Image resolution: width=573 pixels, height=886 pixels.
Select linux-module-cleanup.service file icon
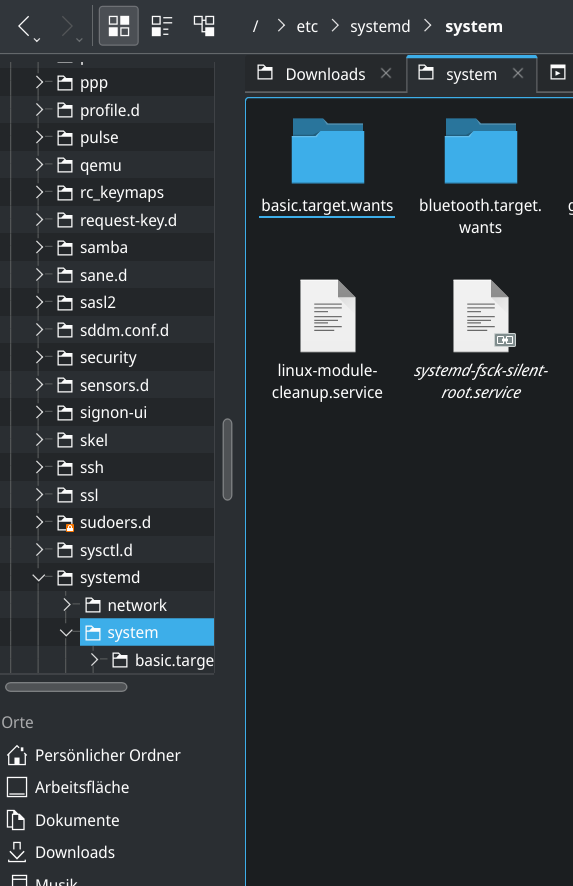328,316
